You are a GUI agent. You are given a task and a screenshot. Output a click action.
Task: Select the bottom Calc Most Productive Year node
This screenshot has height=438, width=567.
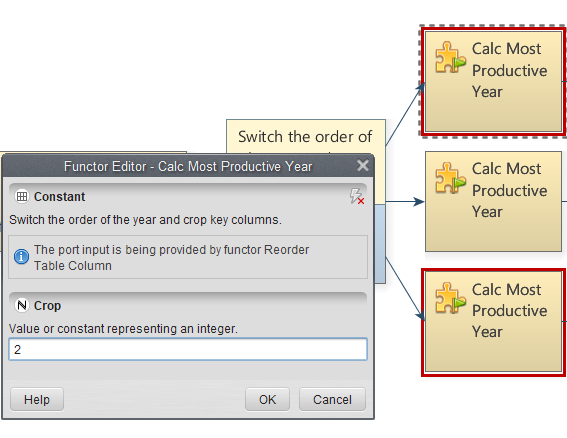[493, 322]
